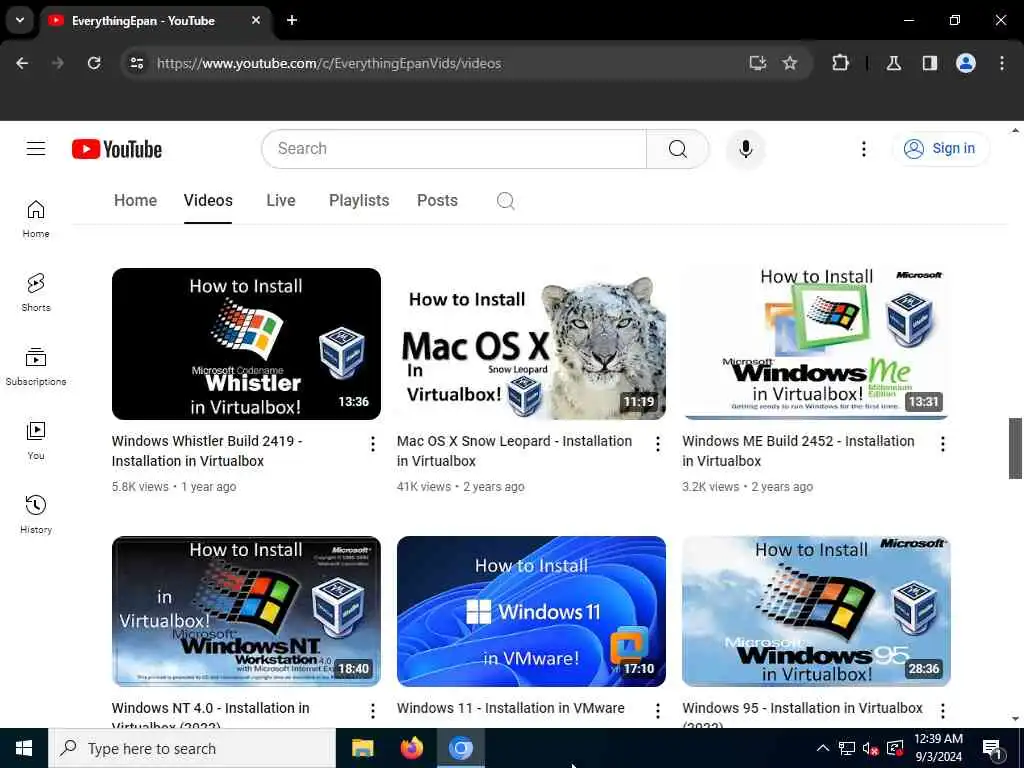Open options for Windows ME Build 2452 video
The image size is (1024, 768).
pyautogui.click(x=942, y=444)
